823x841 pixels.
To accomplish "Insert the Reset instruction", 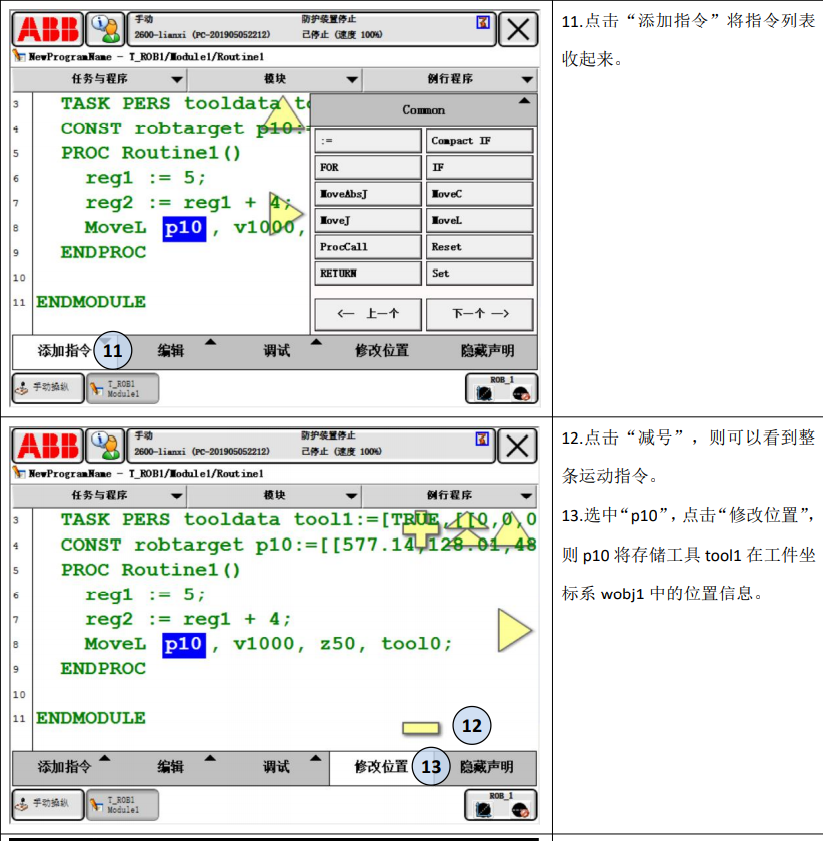I will click(x=480, y=247).
